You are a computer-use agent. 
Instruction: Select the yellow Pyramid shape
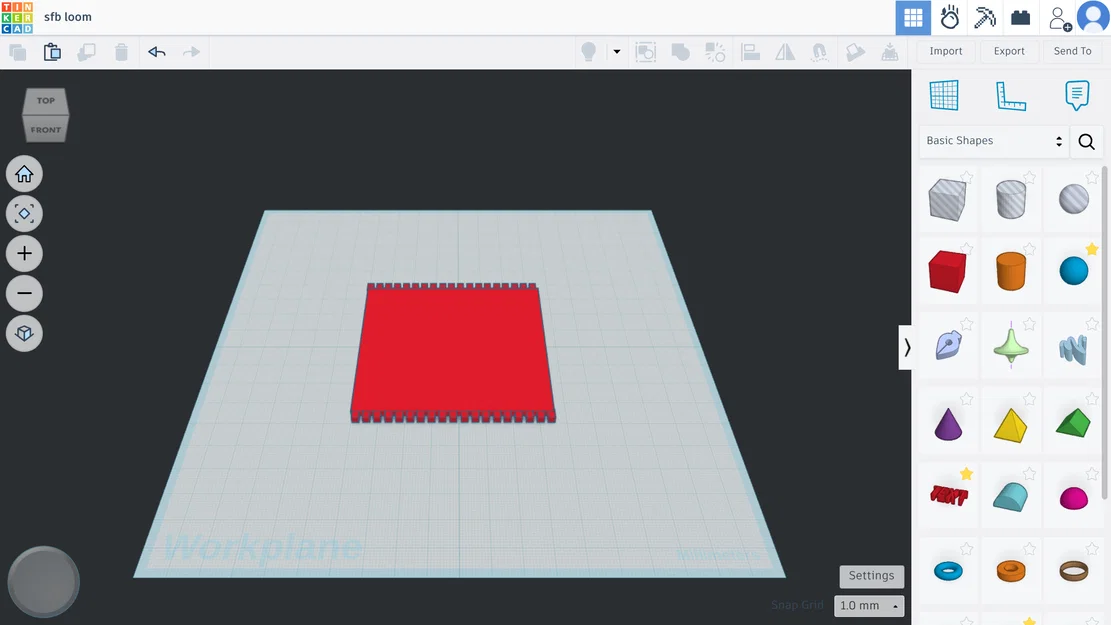click(x=1010, y=425)
